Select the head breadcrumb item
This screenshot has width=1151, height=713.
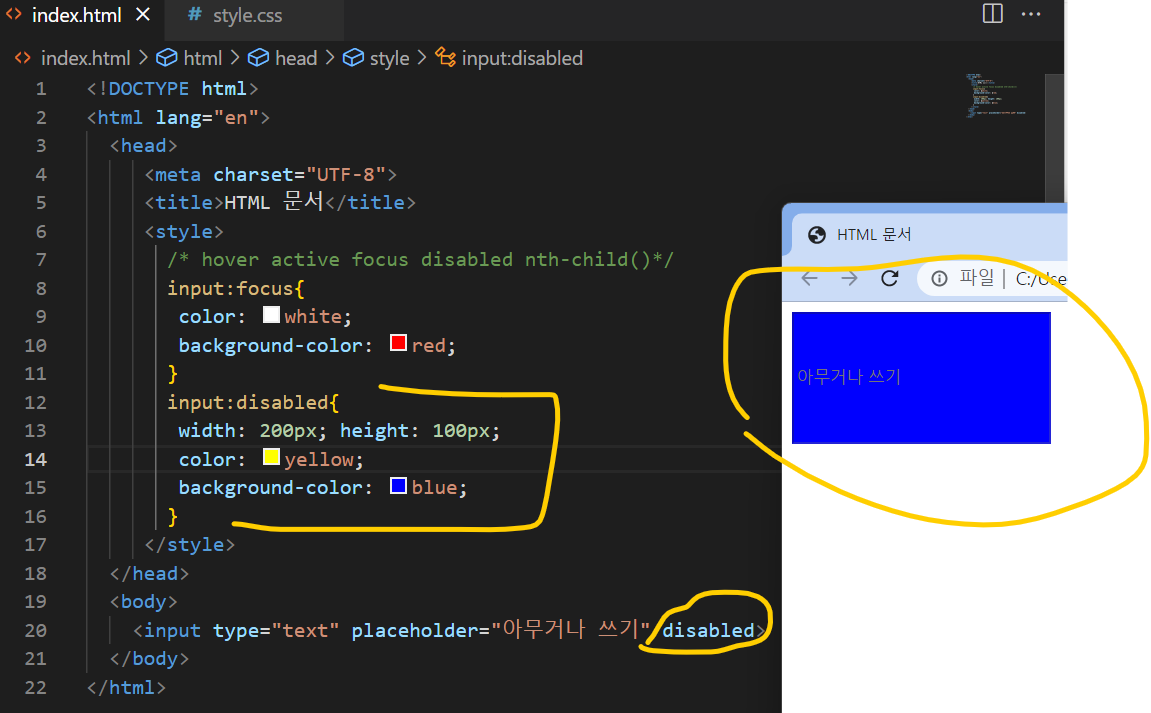tap(296, 58)
